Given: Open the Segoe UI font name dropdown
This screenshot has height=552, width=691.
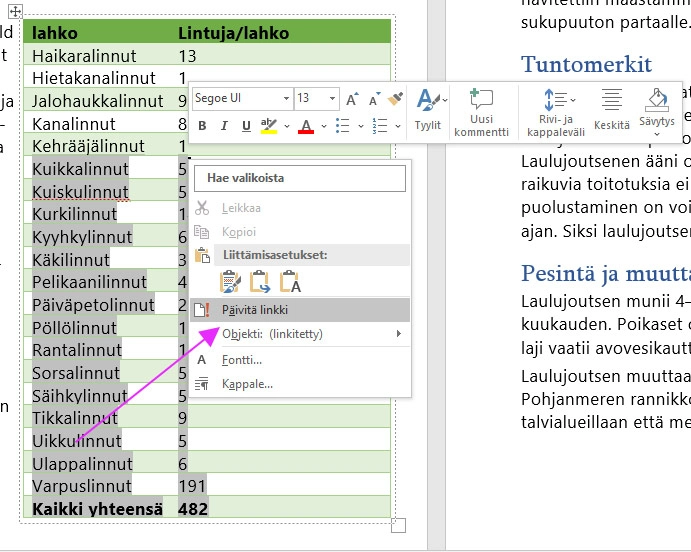Looking at the screenshot, I should [286, 99].
